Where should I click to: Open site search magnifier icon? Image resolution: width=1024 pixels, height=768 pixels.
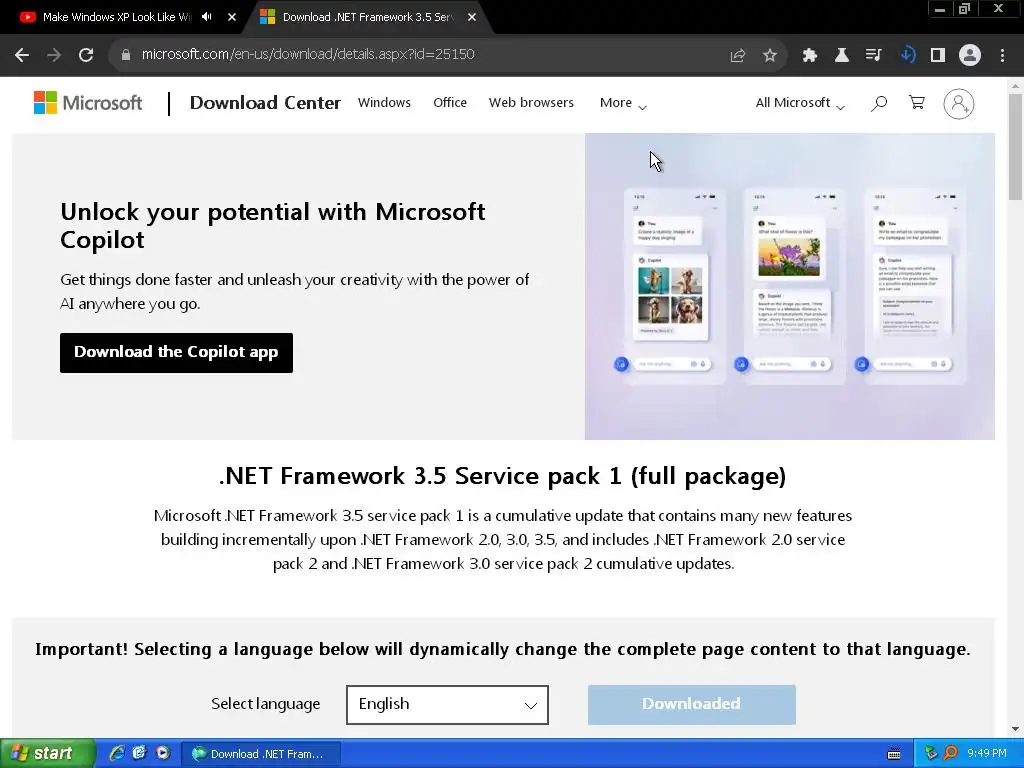coord(879,103)
